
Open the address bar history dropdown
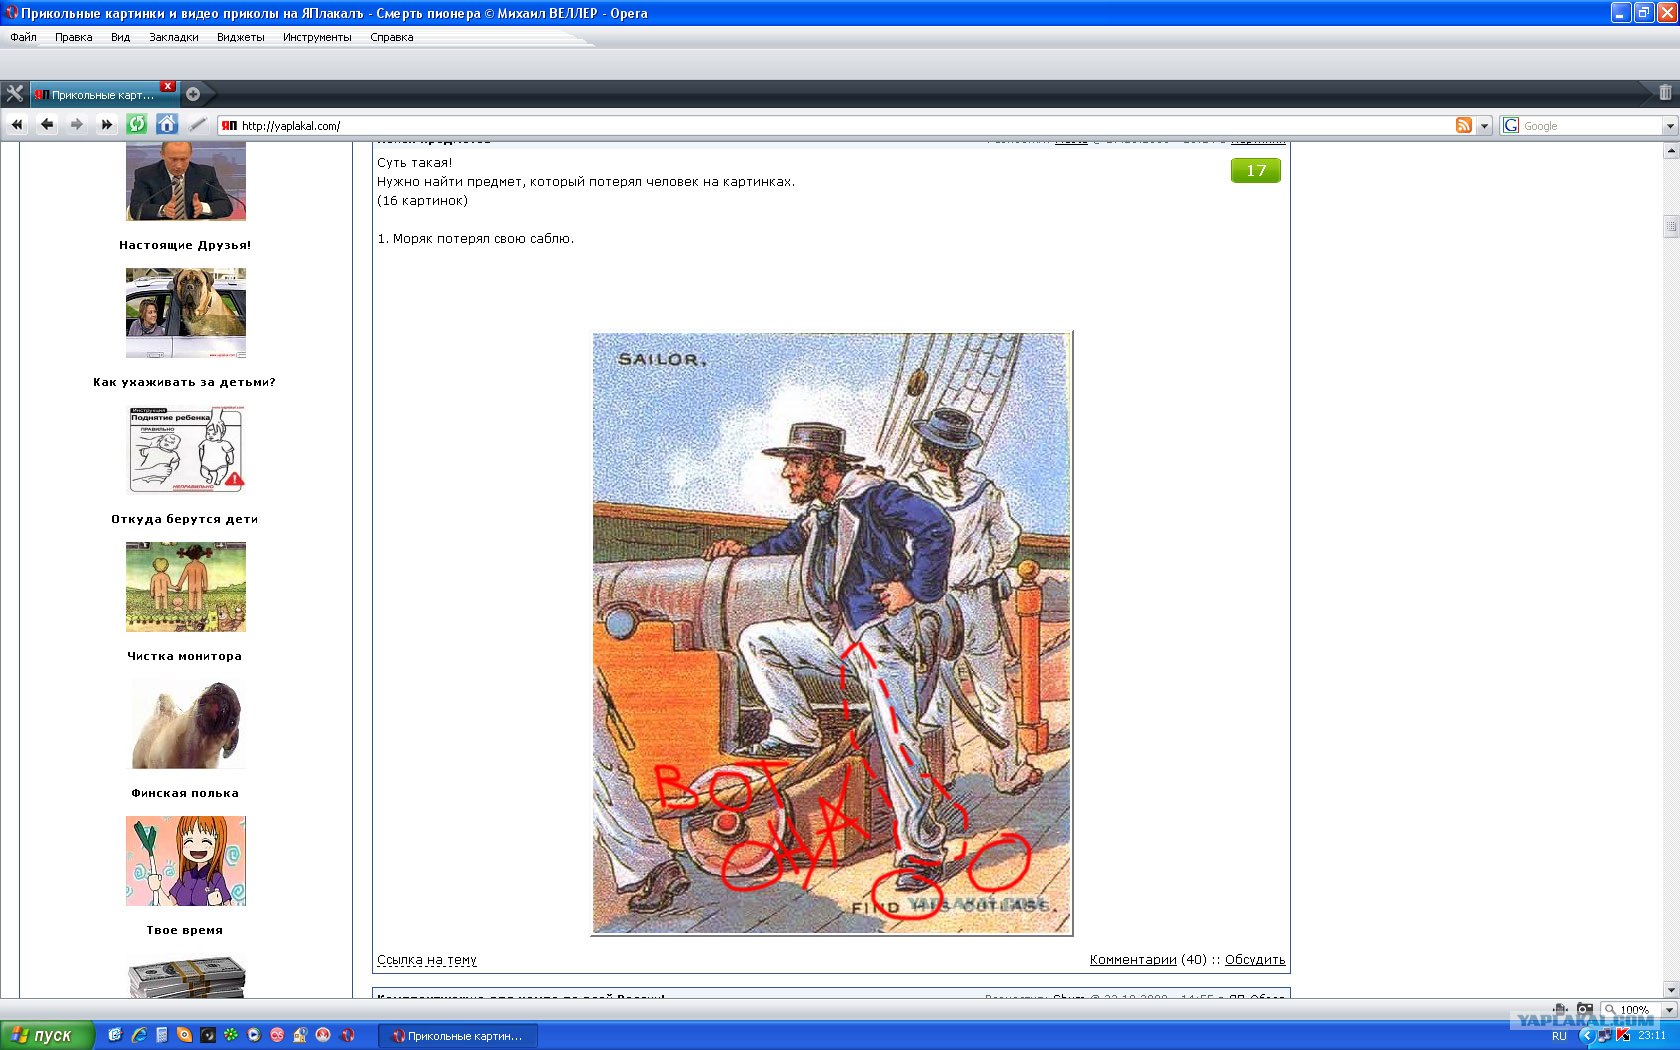coord(1484,125)
